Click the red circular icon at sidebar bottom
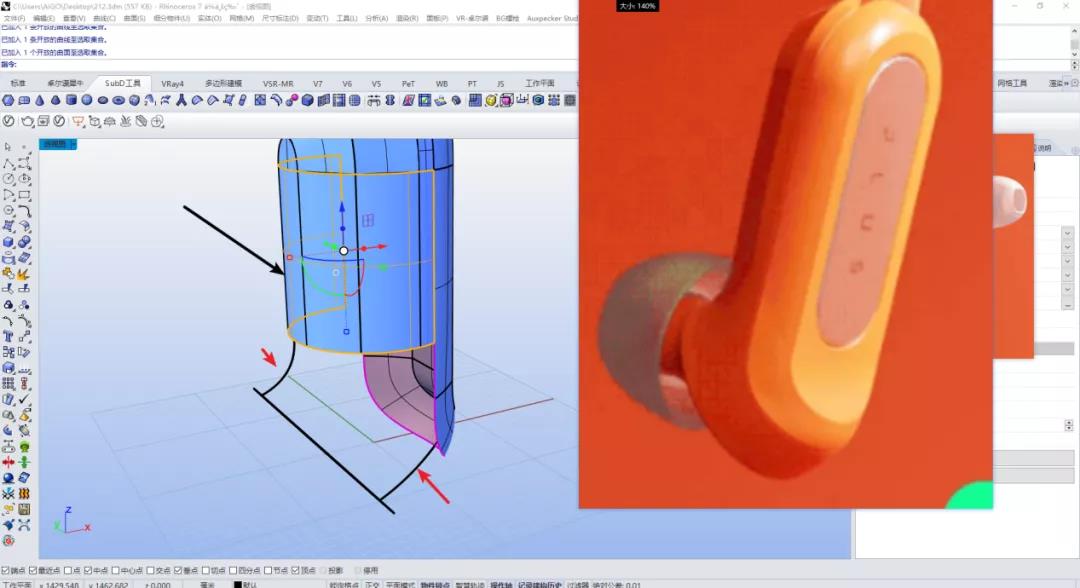 pos(8,541)
